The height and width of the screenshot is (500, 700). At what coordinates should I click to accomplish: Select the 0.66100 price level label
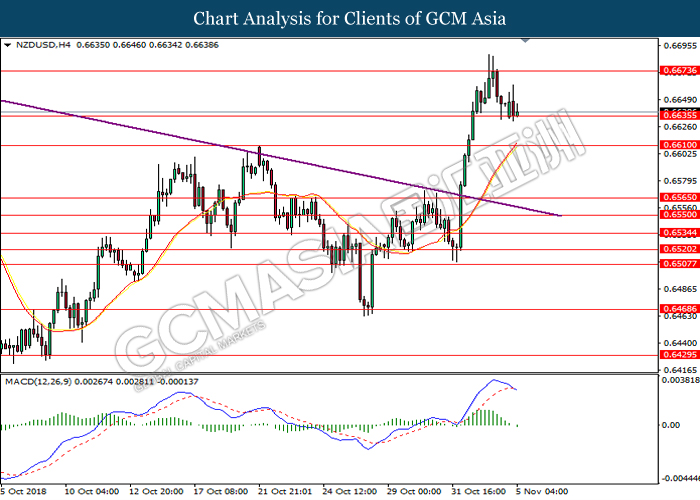pyautogui.click(x=679, y=145)
